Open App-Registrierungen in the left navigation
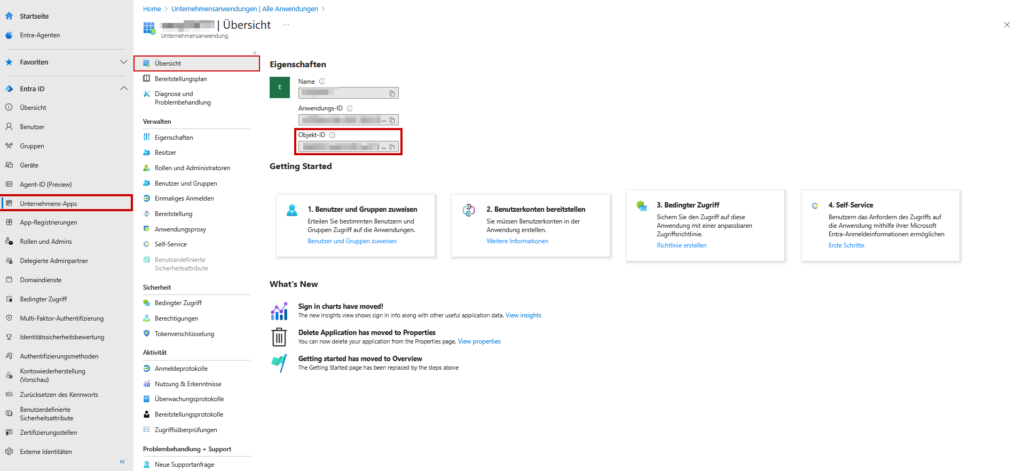Screen dimensions: 1024x471 coord(48,222)
